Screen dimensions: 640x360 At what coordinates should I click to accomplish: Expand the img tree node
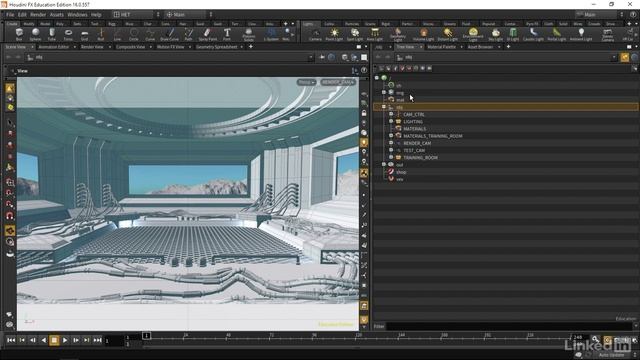(384, 93)
